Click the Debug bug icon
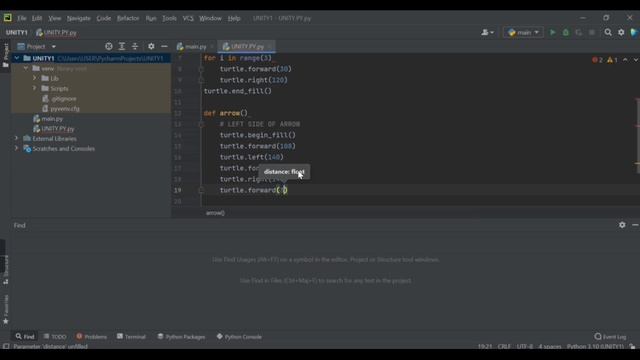This screenshot has width=640, height=360. point(566,32)
